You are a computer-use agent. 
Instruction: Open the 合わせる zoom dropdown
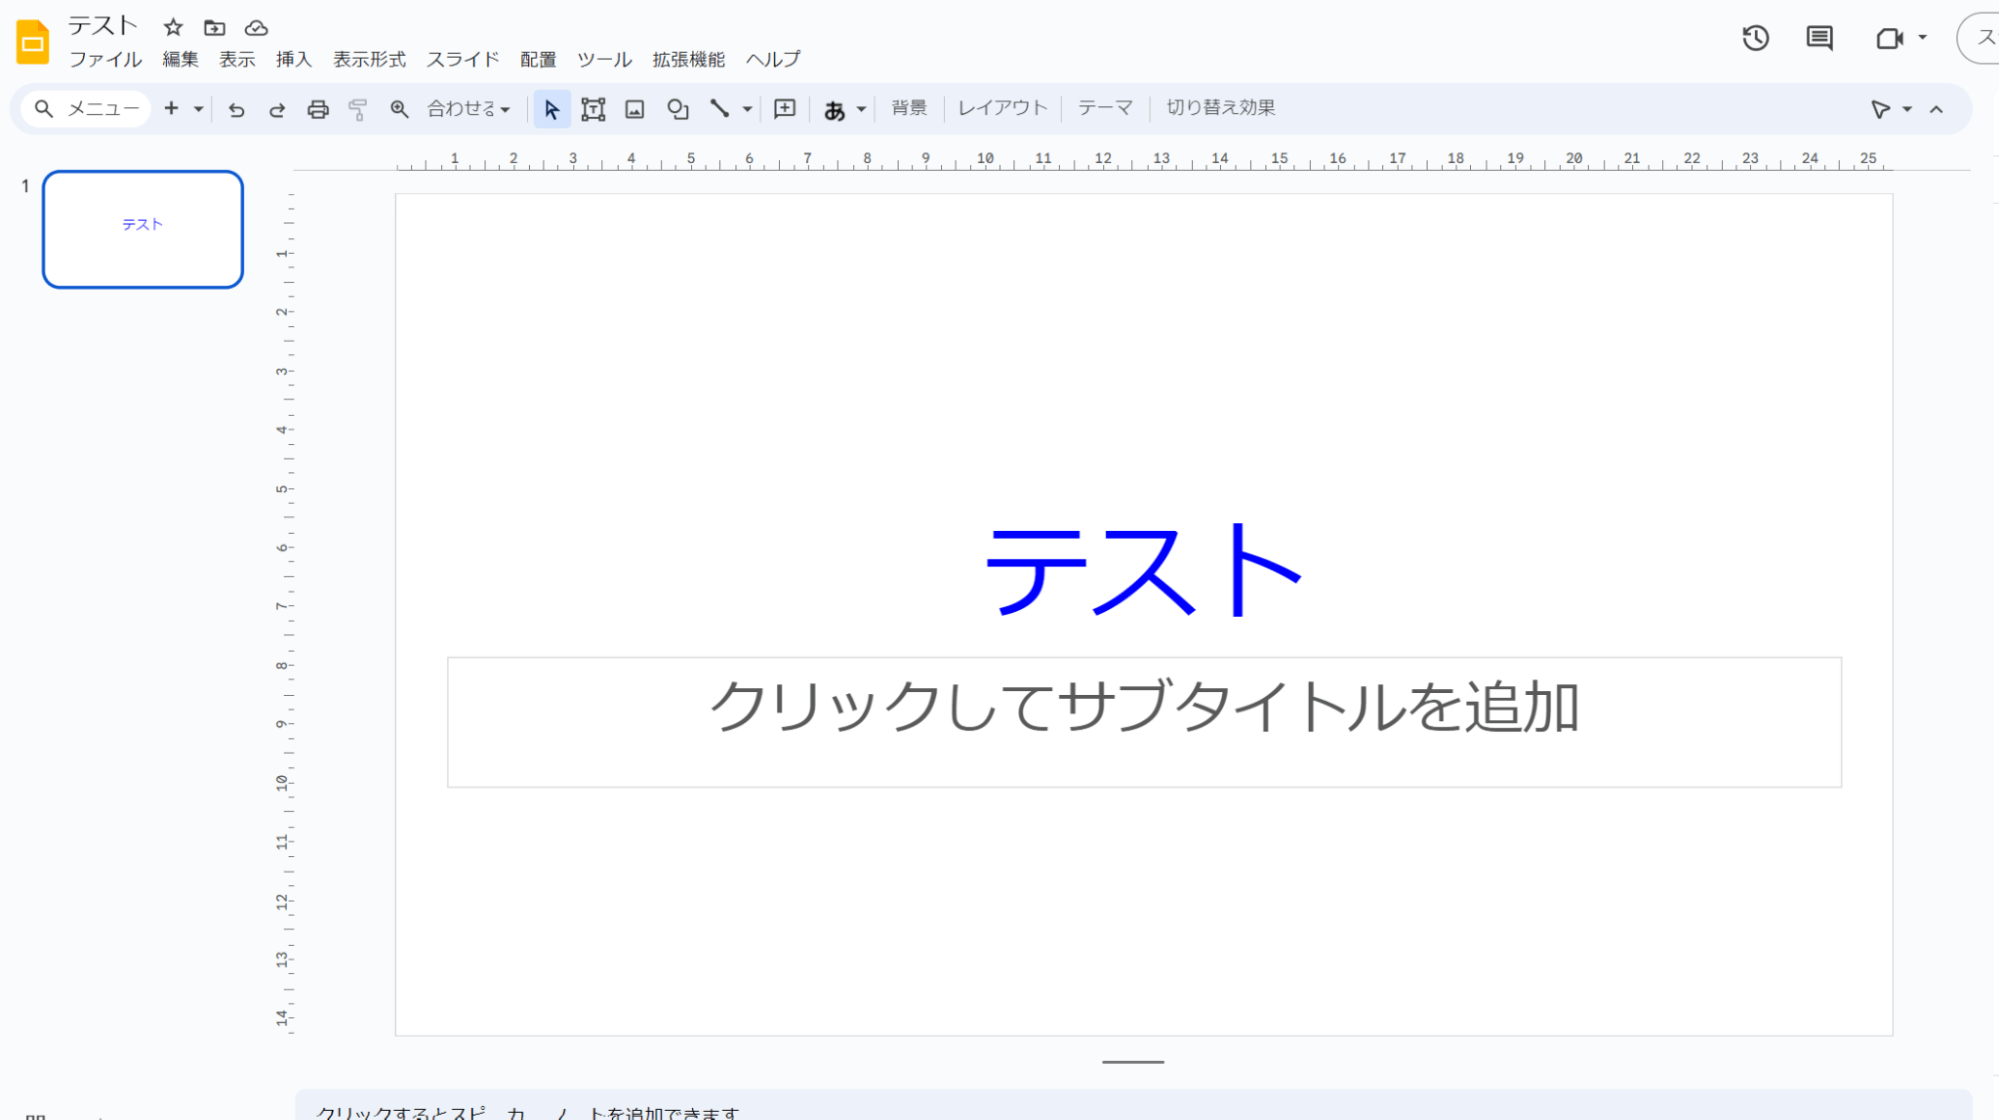468,109
